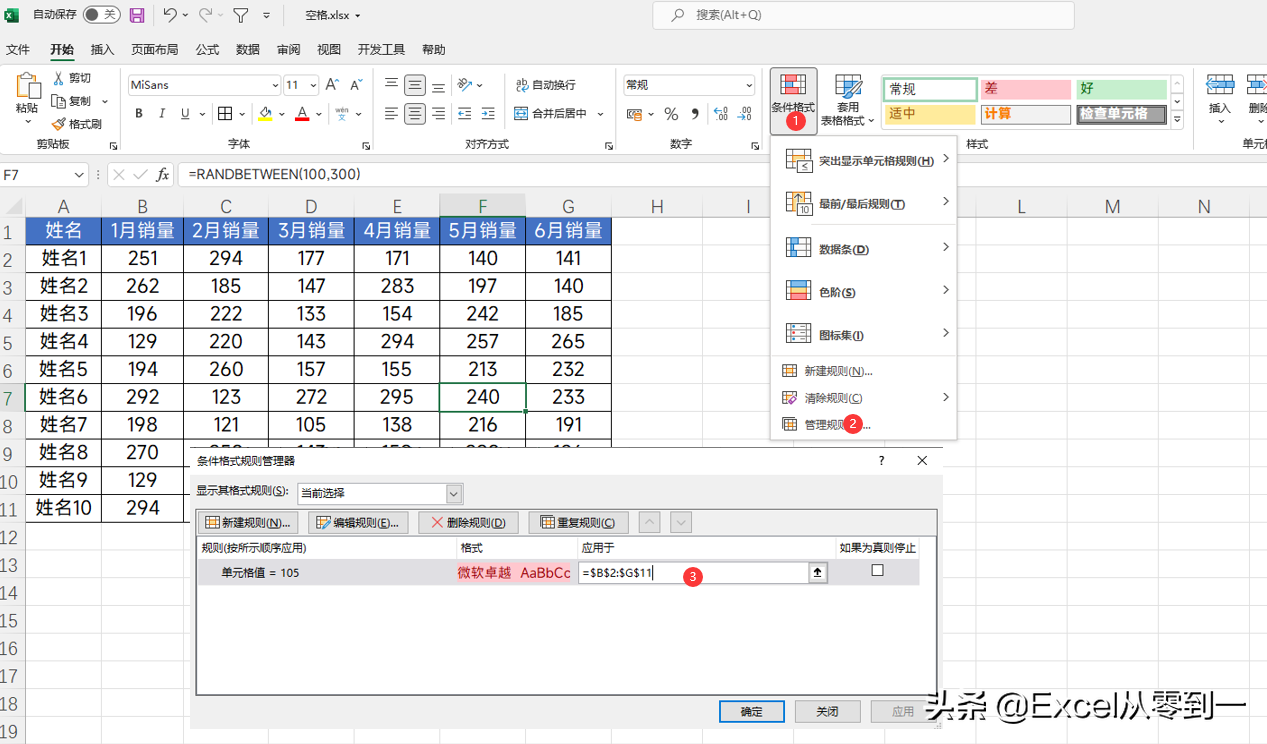Click the save icon in title bar

click(137, 15)
